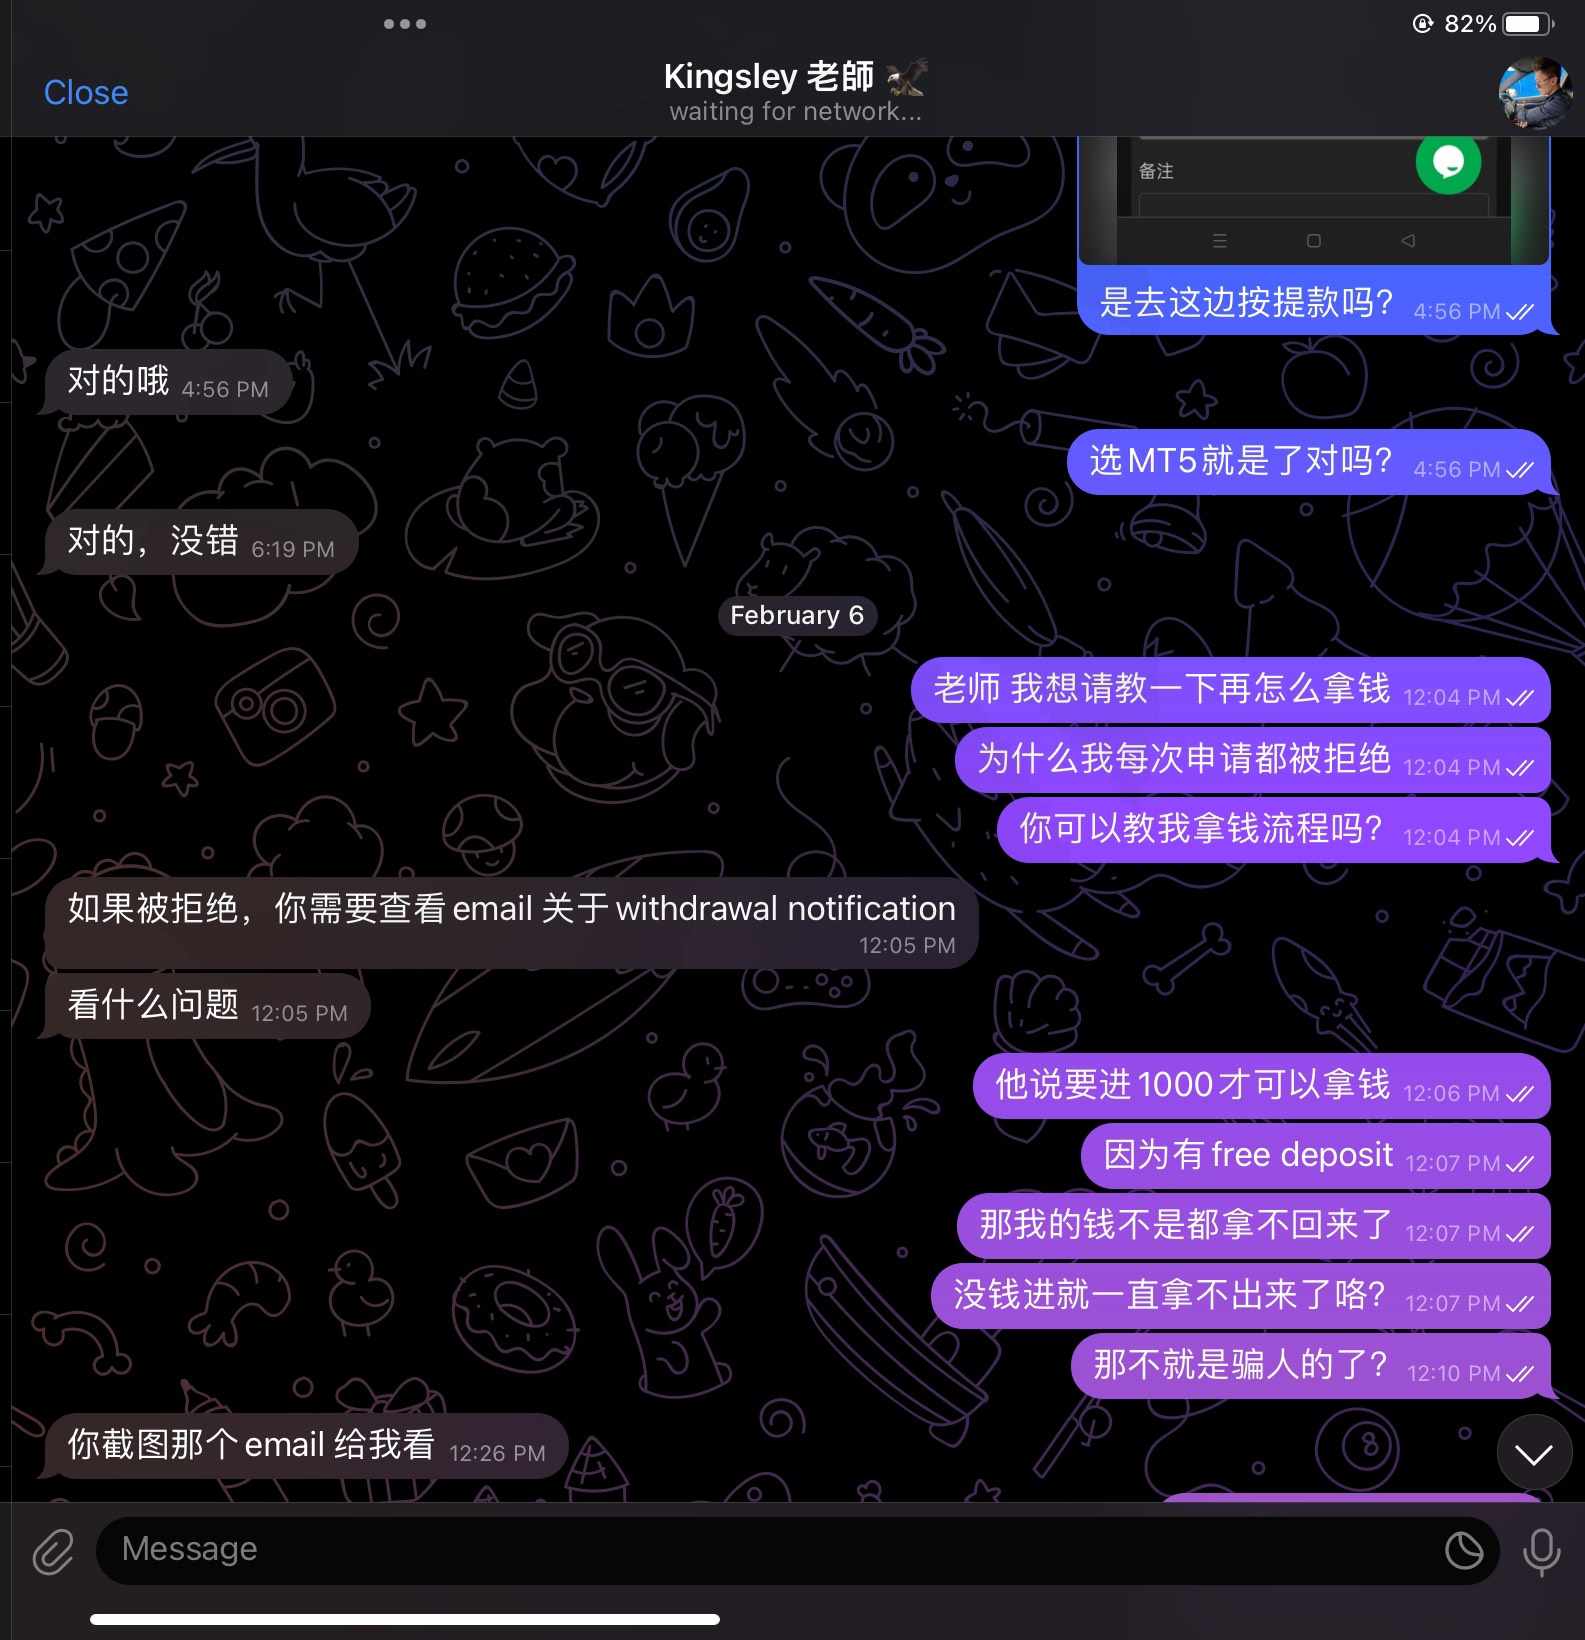Focus the Message input field
The height and width of the screenshot is (1640, 1585).
[770, 1550]
